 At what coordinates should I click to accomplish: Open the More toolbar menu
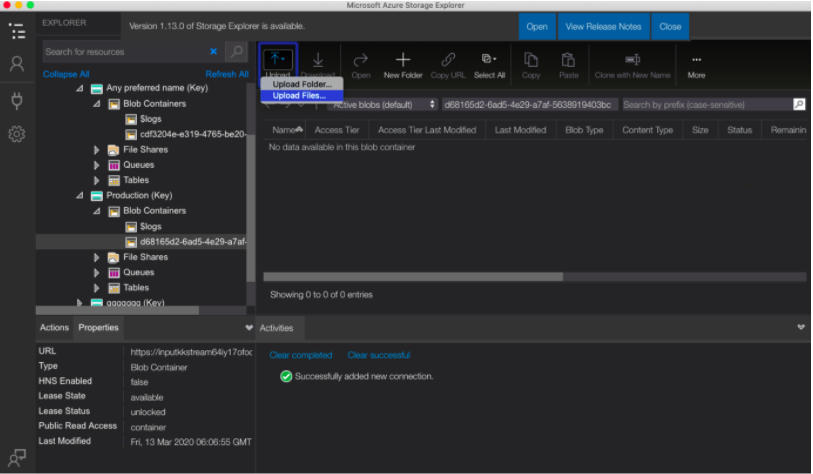click(x=696, y=65)
